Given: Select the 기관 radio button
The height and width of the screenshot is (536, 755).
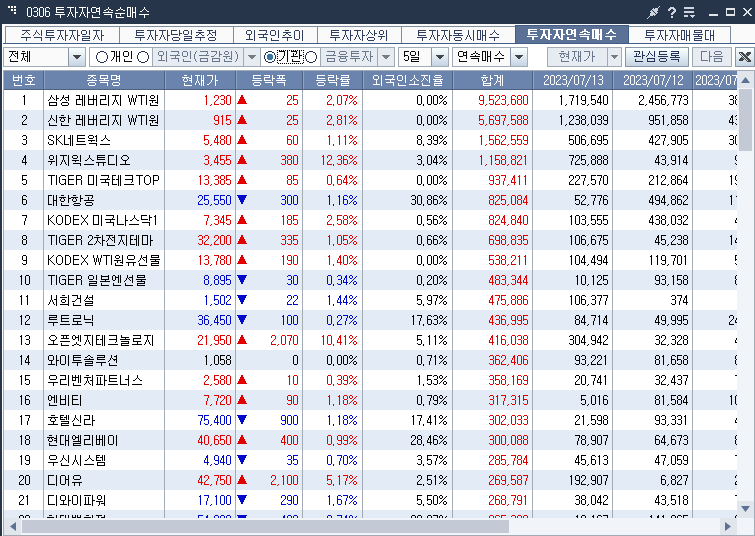Looking at the screenshot, I should 270,57.
